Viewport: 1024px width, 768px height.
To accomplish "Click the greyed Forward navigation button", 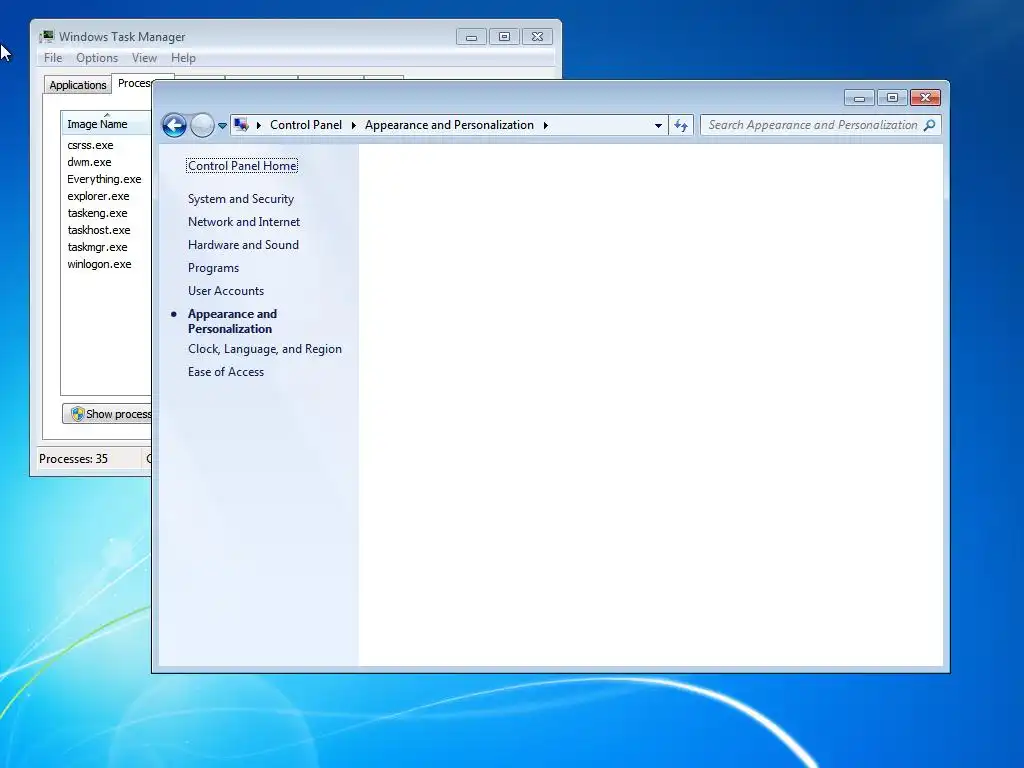I will (x=202, y=125).
